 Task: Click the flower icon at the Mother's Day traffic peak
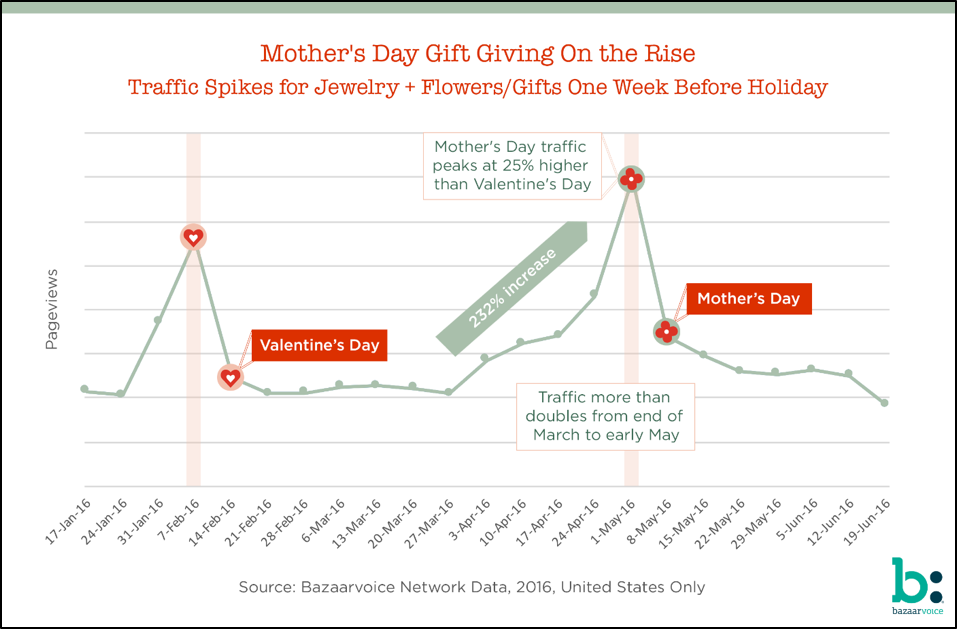631,179
